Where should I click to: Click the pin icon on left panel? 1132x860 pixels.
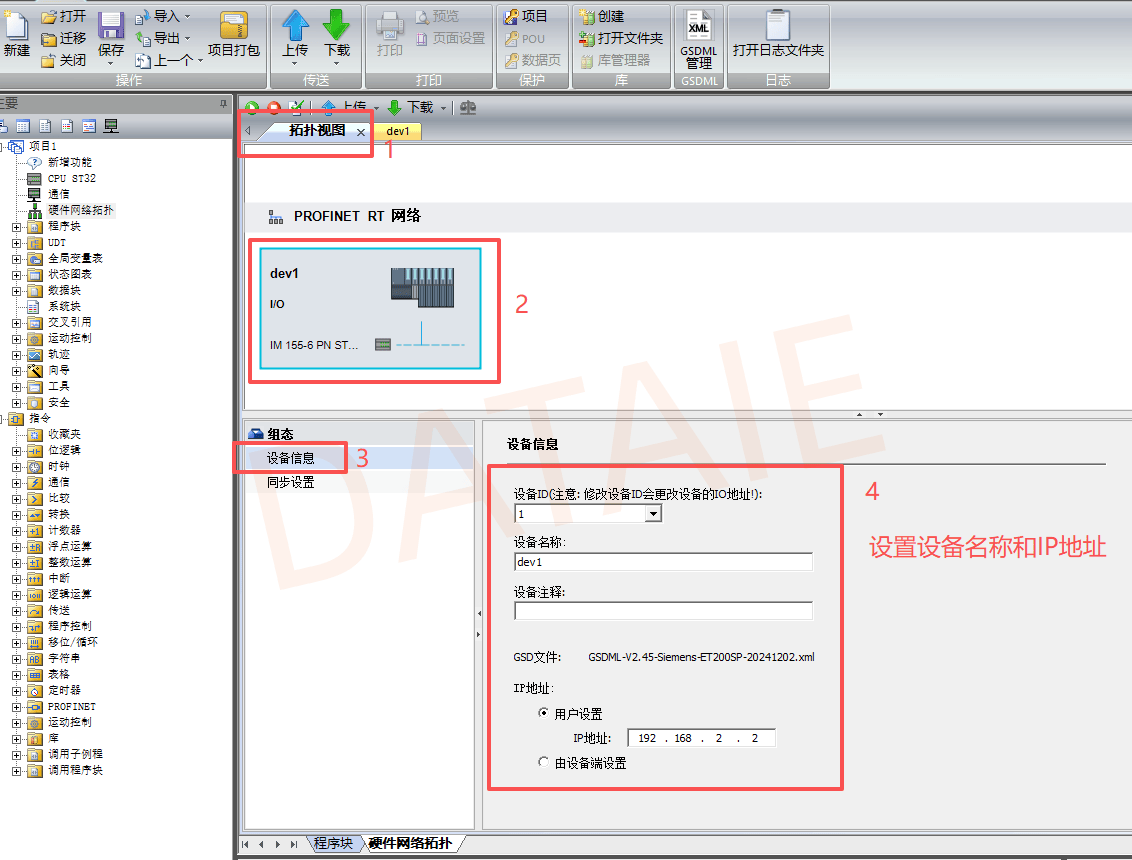(223, 104)
